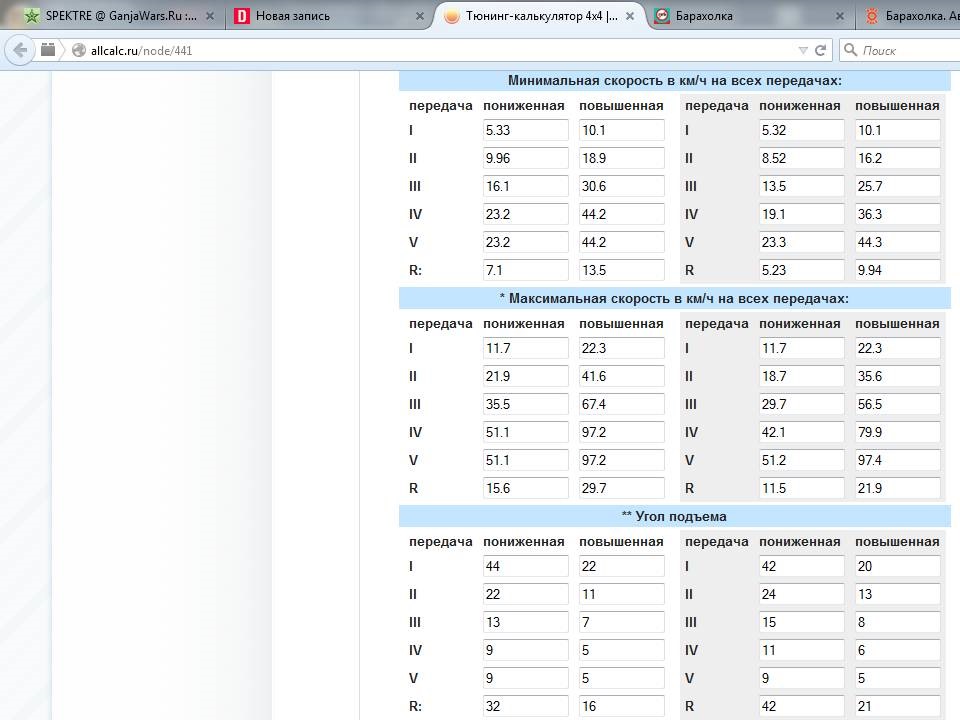Click max speed field showing 56.5
This screenshot has width=960, height=720.
898,404
